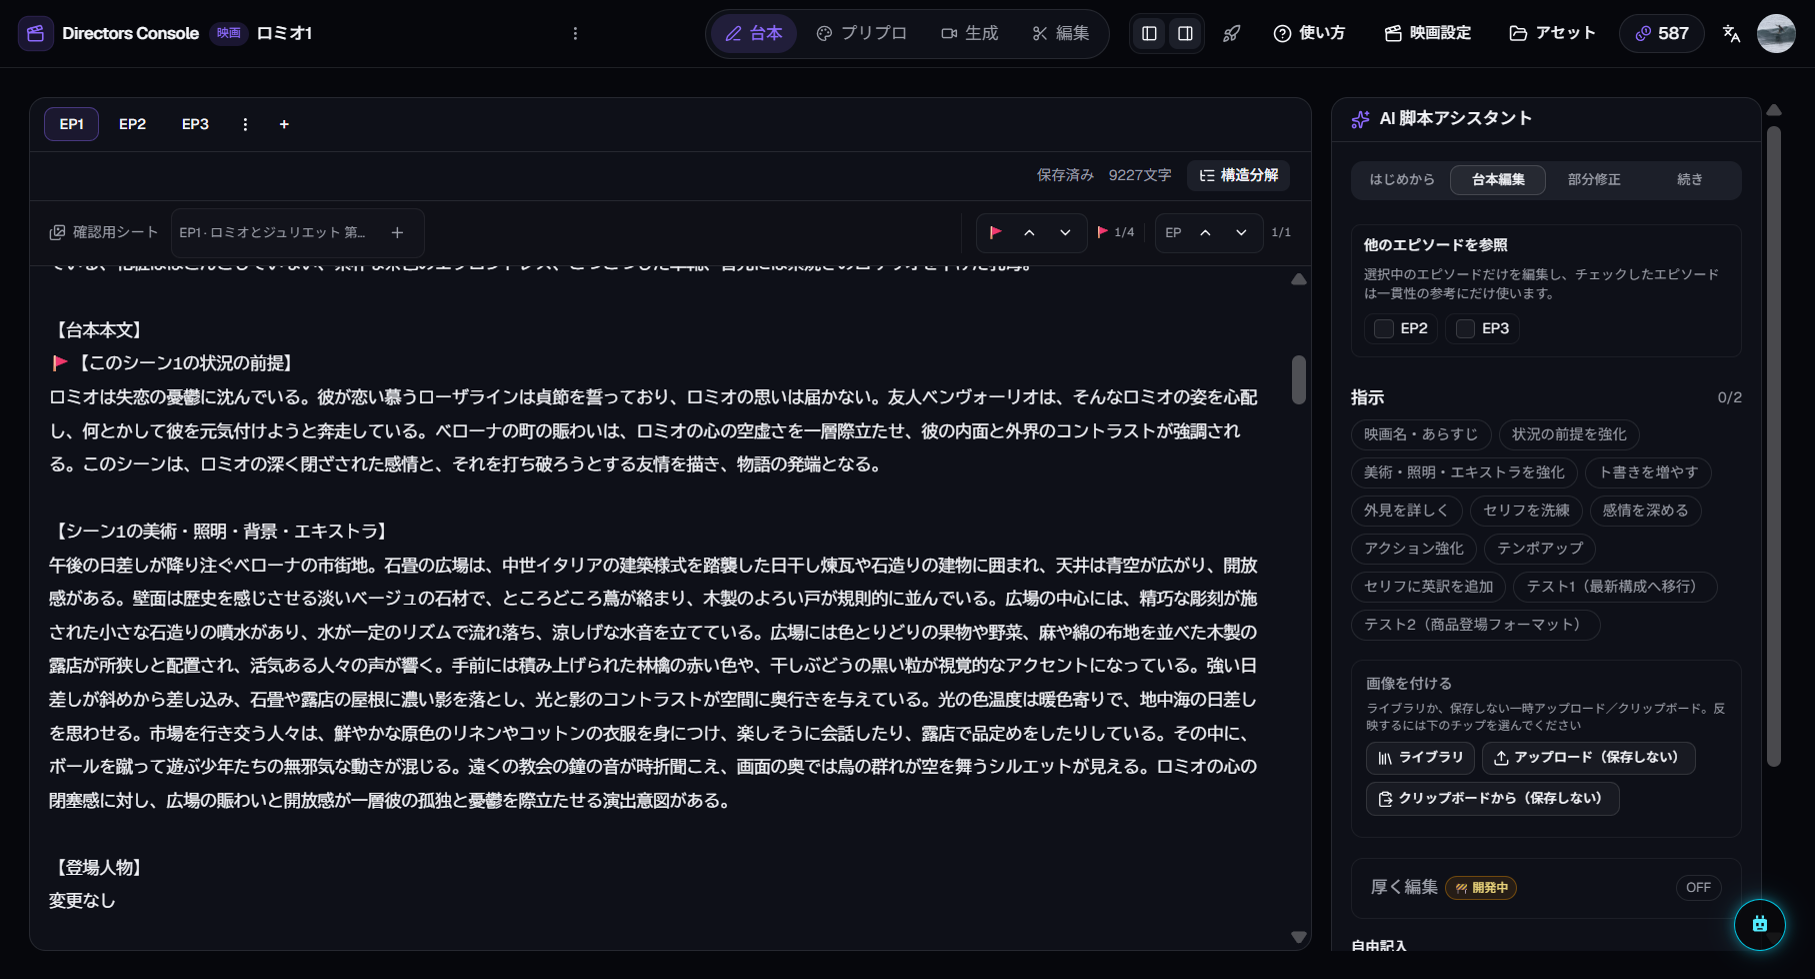The image size is (1815, 979).
Task: Open the 使い方 help page
Action: click(x=1309, y=33)
